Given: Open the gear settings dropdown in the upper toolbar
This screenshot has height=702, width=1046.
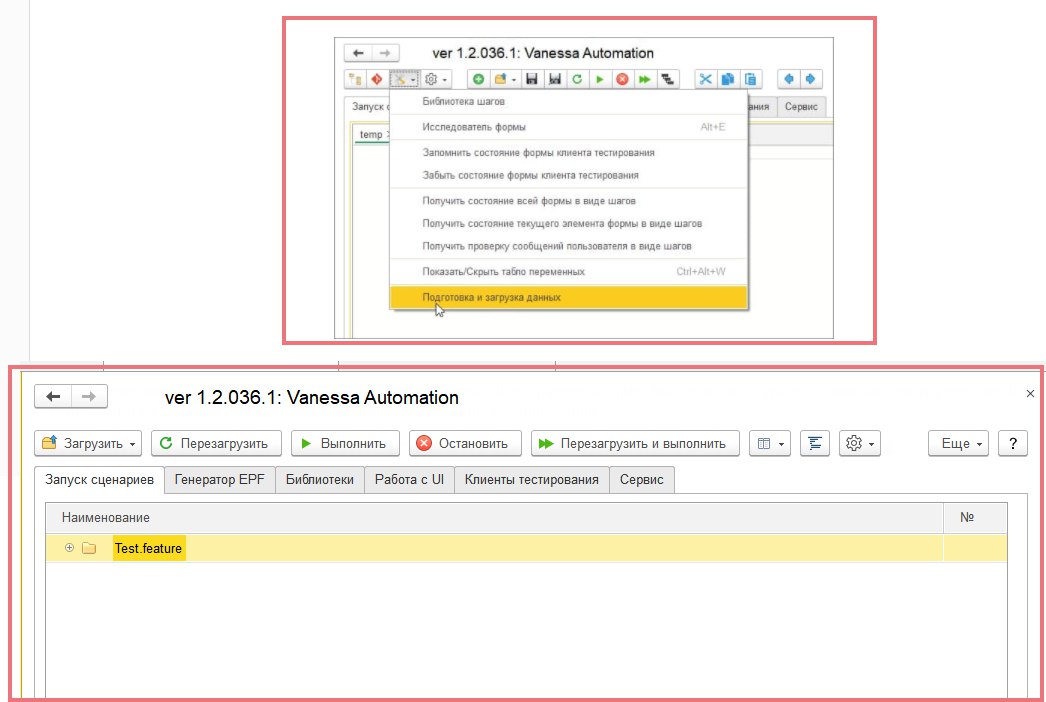Looking at the screenshot, I should (x=436, y=79).
